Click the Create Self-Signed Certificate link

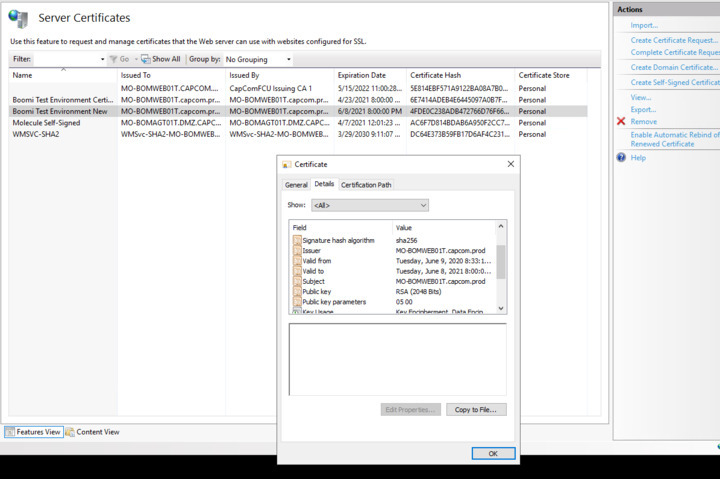click(674, 82)
